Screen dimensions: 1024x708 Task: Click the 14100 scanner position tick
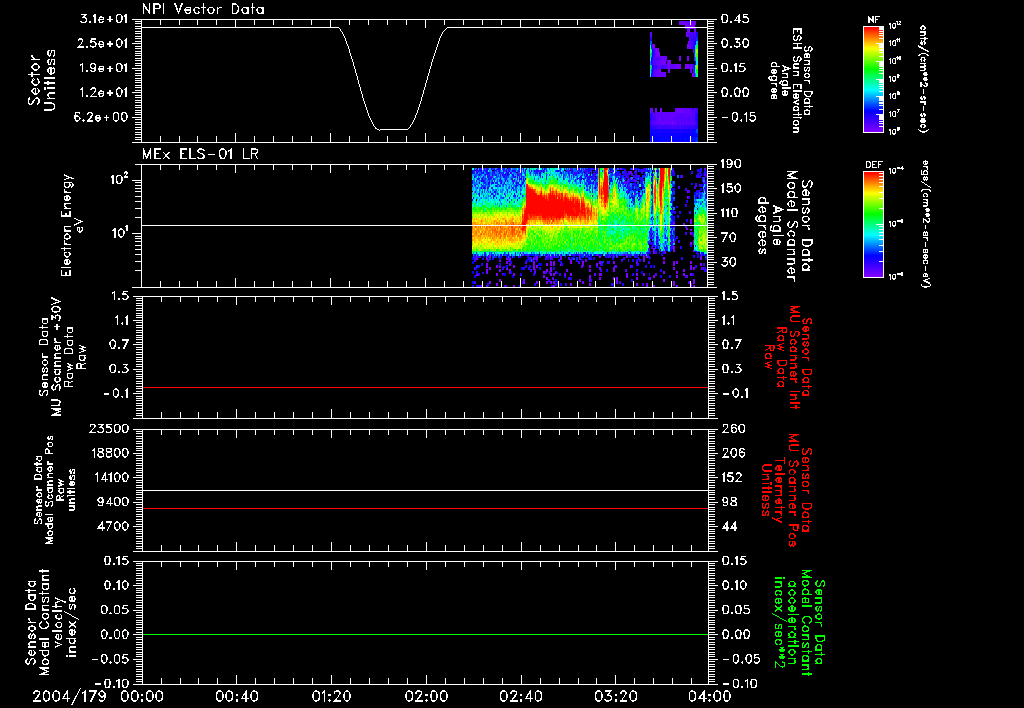point(108,477)
